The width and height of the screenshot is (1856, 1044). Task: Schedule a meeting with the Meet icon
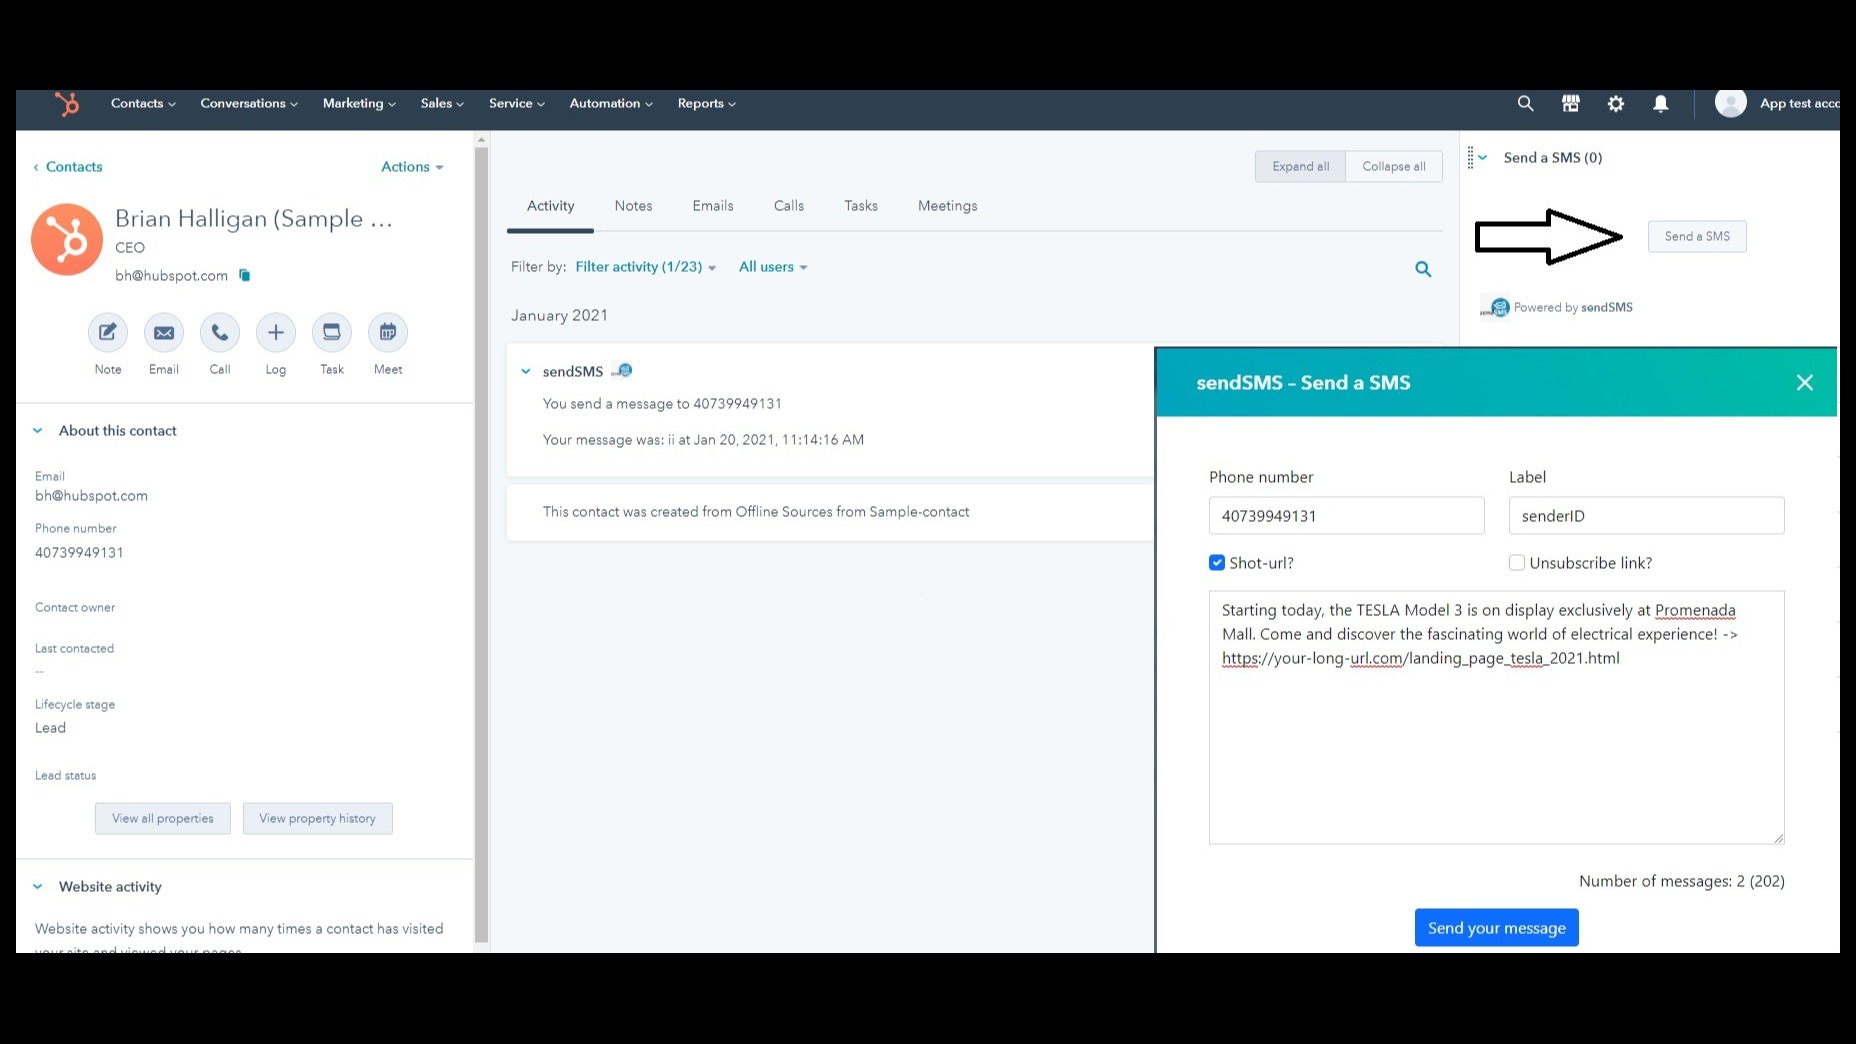388,333
